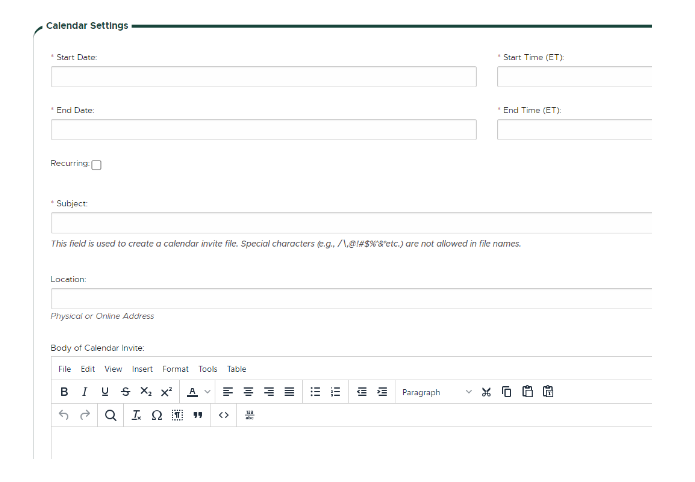Screen dimensions: 695x482
Task: Center align the text
Action: (248, 392)
